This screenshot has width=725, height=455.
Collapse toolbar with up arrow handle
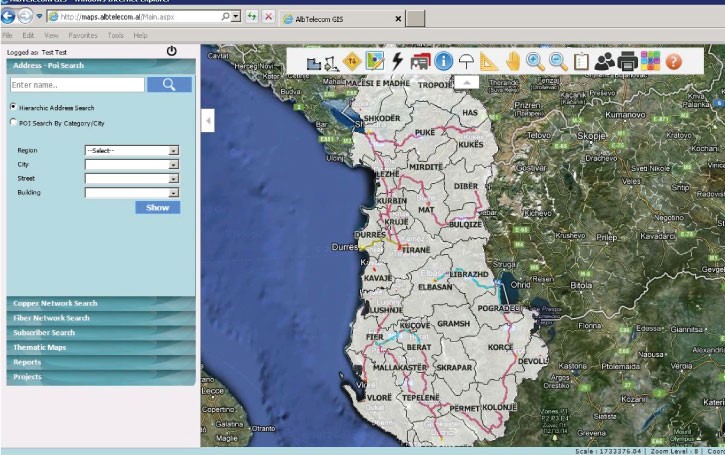pos(467,83)
